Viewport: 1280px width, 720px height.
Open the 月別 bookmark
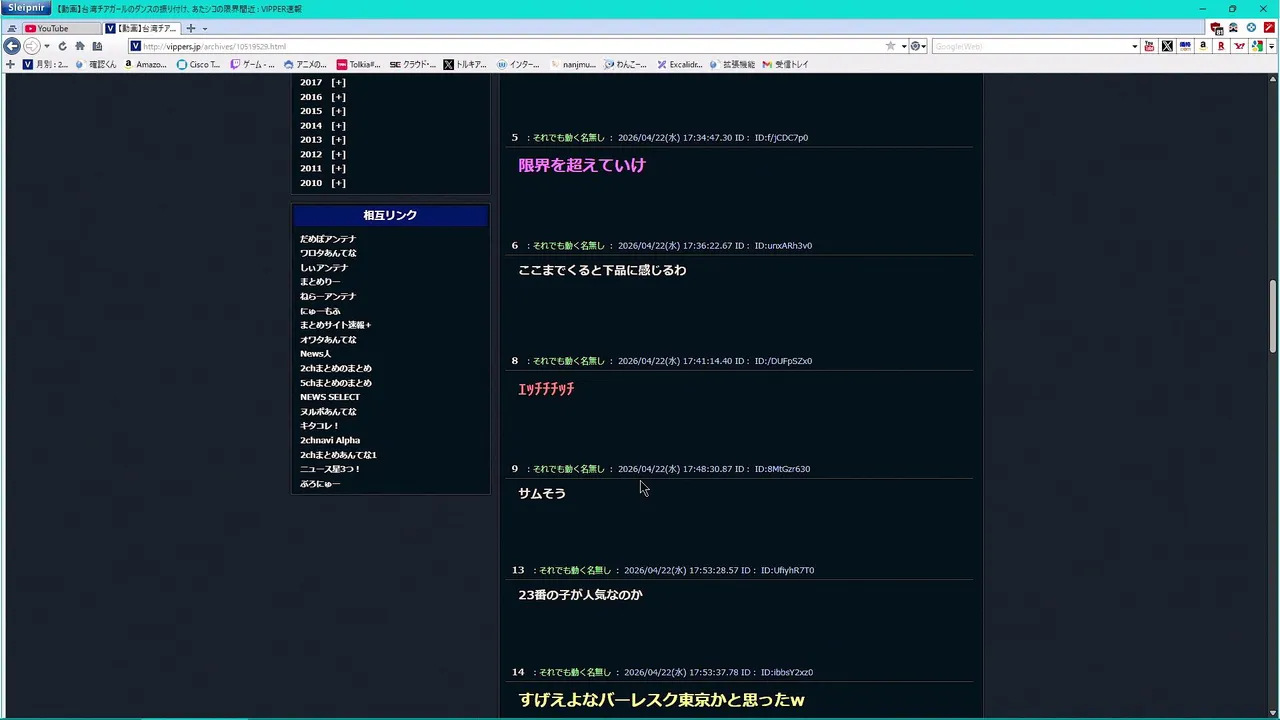(46, 64)
